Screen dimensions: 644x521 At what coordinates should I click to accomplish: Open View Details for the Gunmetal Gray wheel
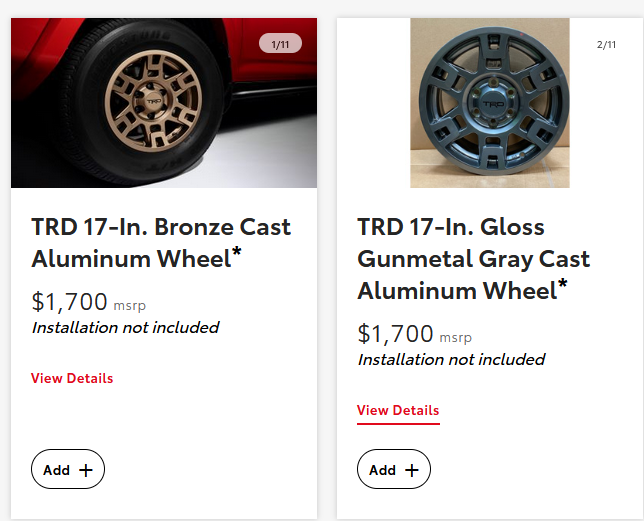398,410
